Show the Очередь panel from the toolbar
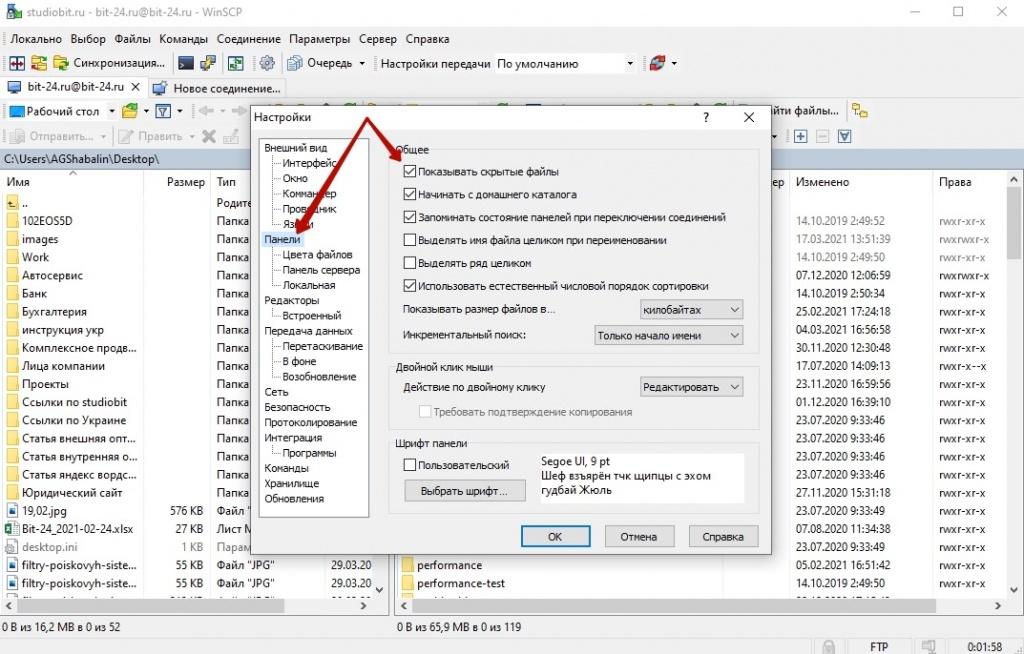 320,62
